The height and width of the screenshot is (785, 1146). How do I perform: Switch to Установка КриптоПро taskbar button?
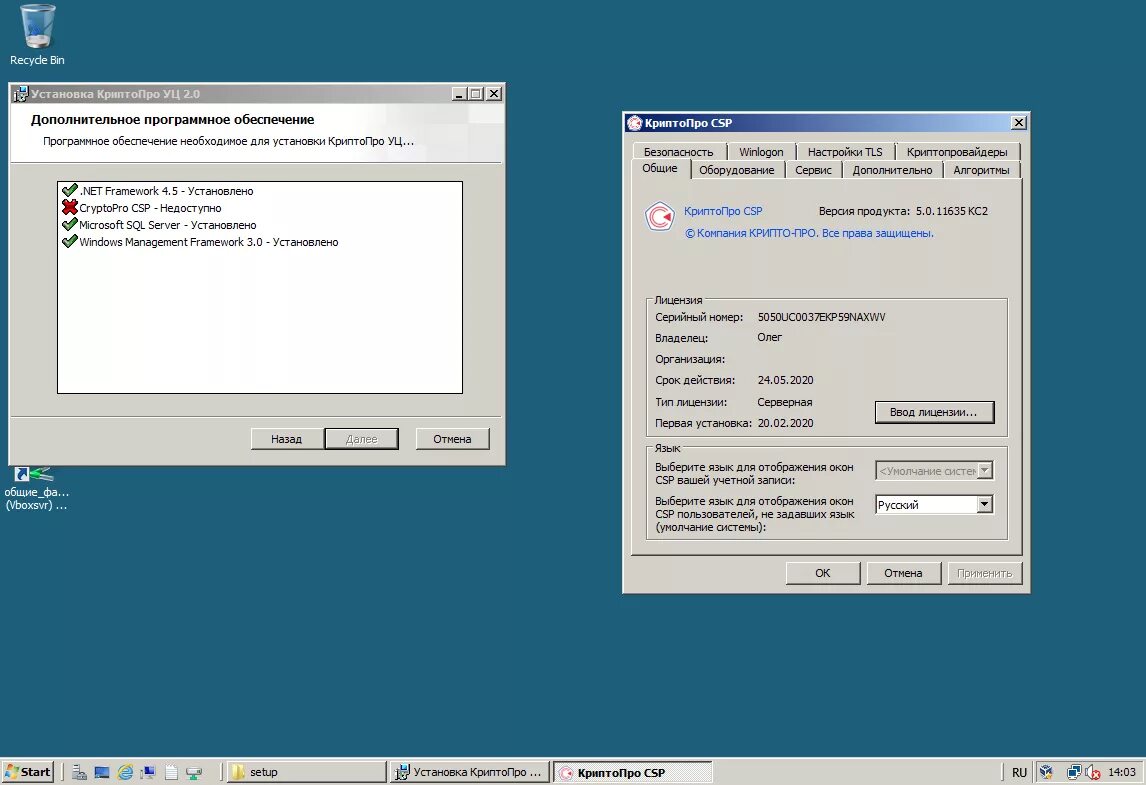pos(470,772)
